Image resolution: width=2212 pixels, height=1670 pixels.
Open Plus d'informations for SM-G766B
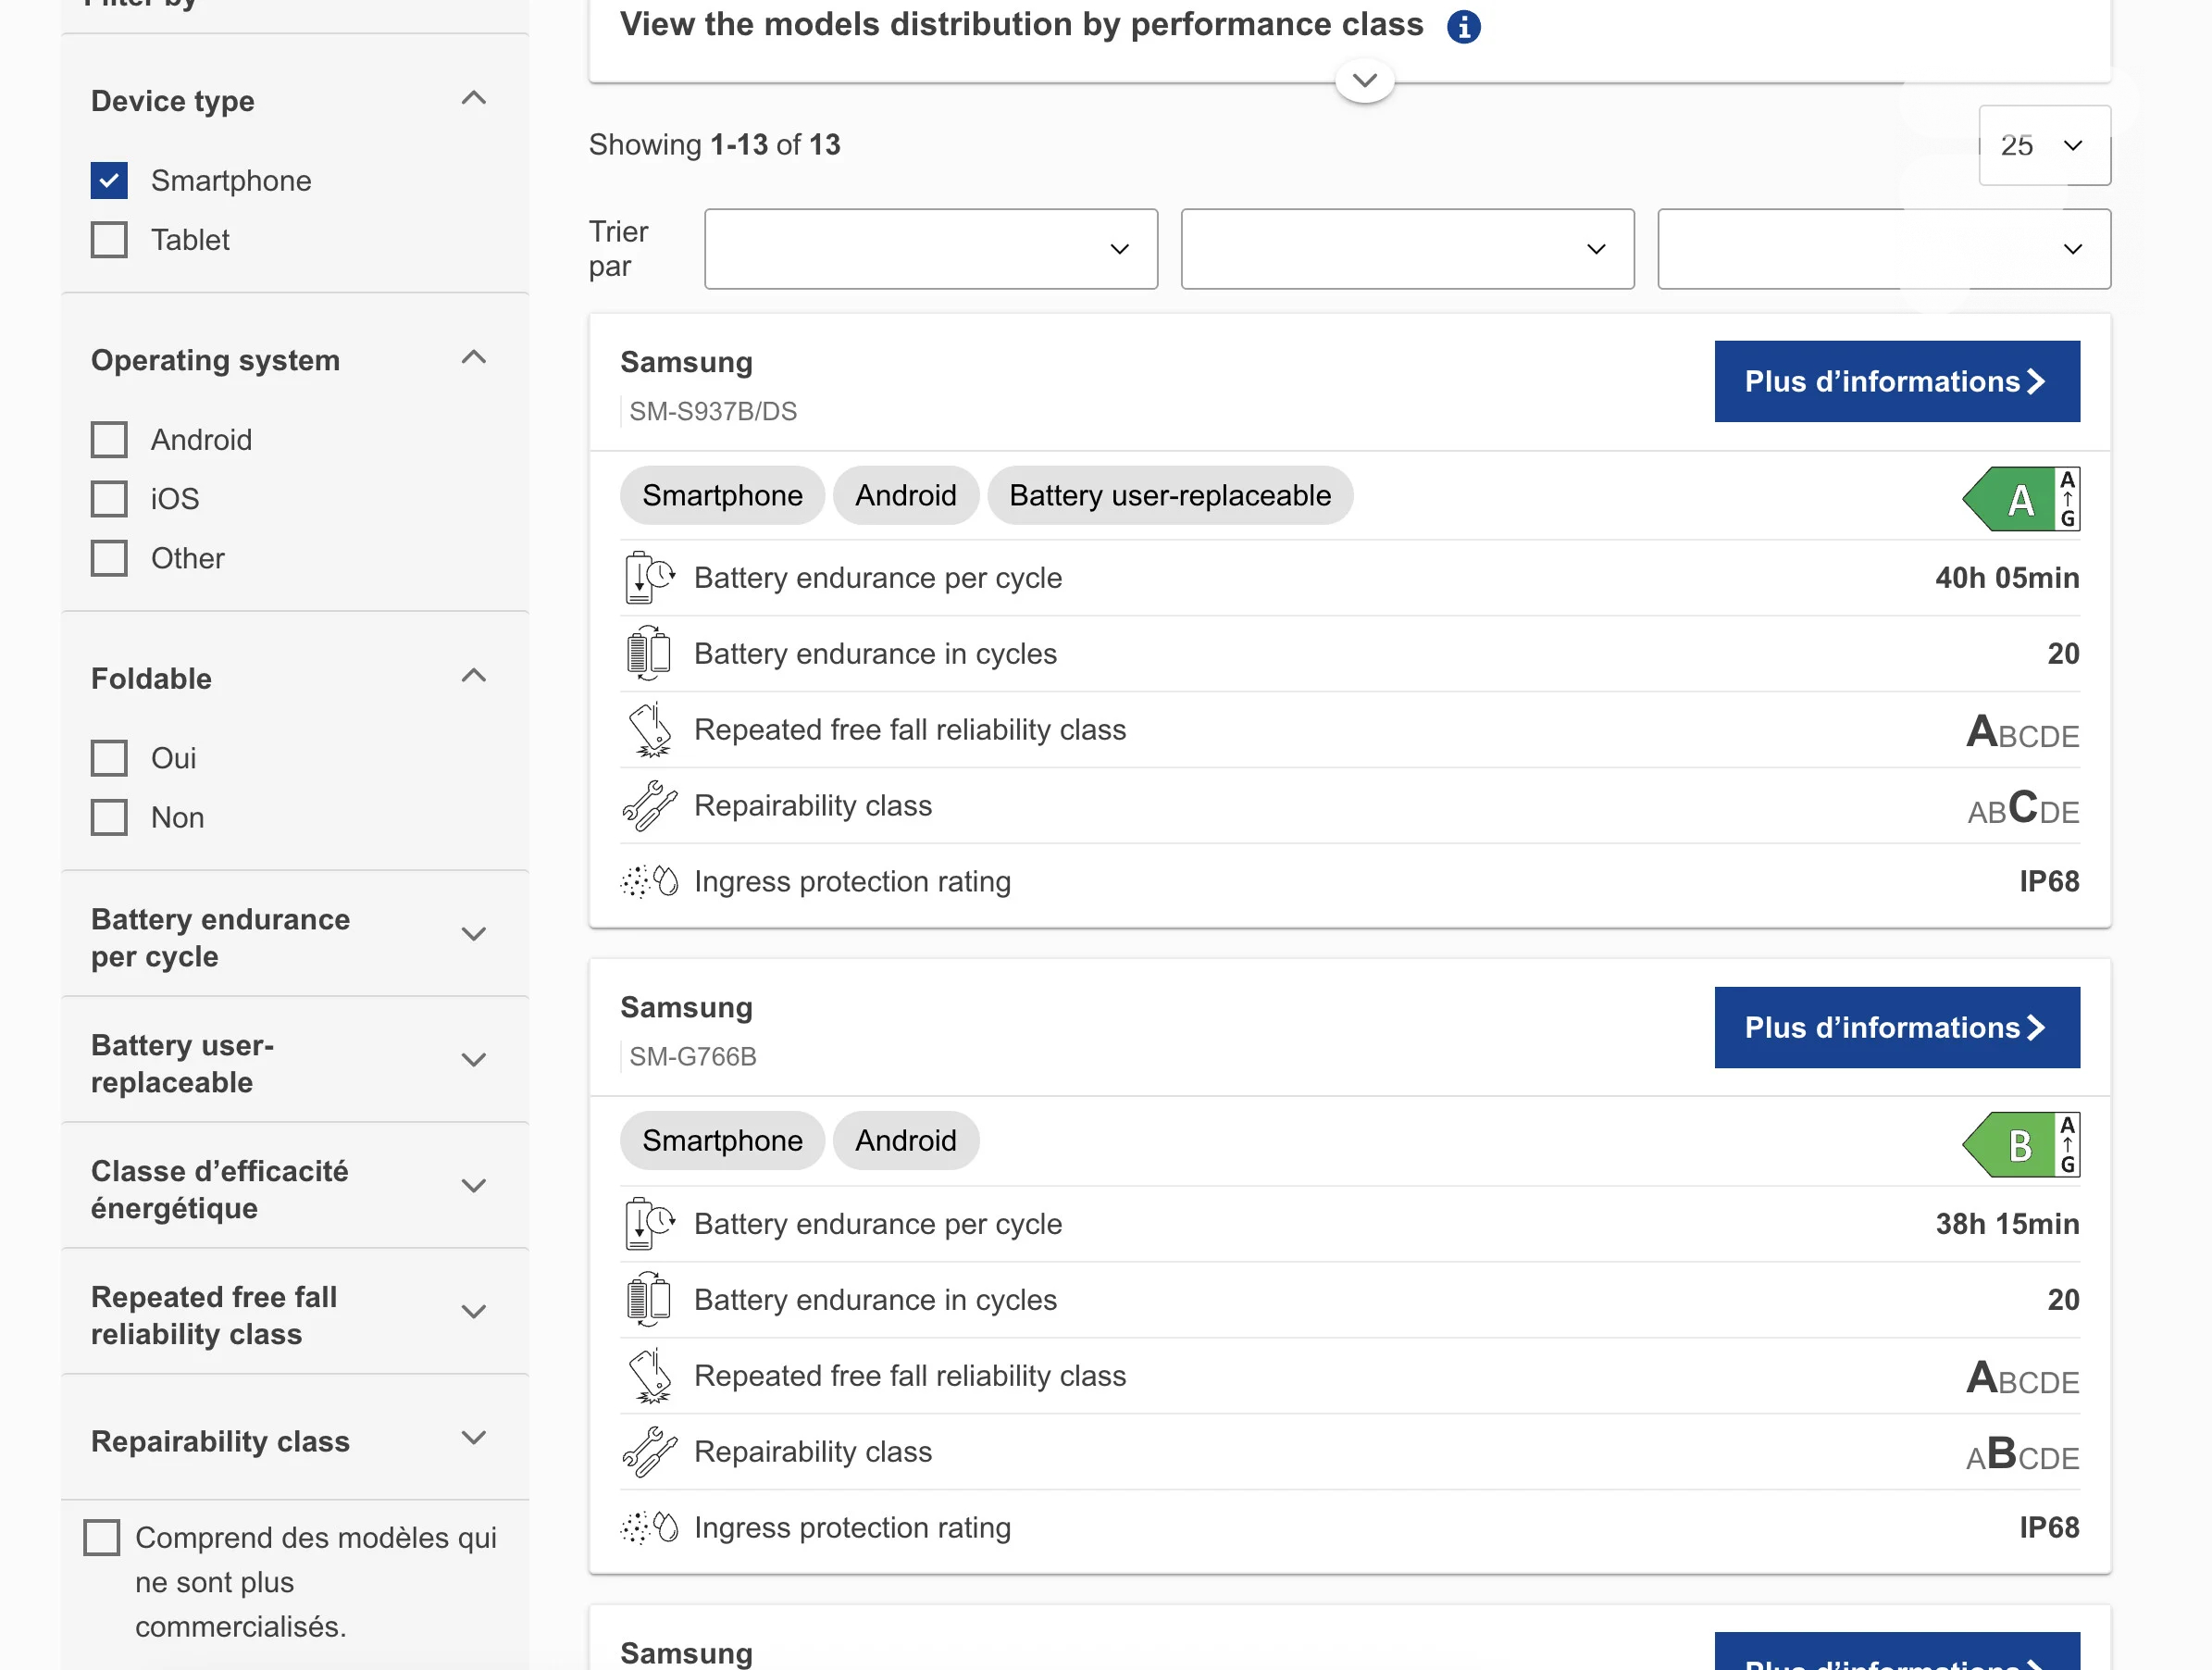point(1897,1027)
